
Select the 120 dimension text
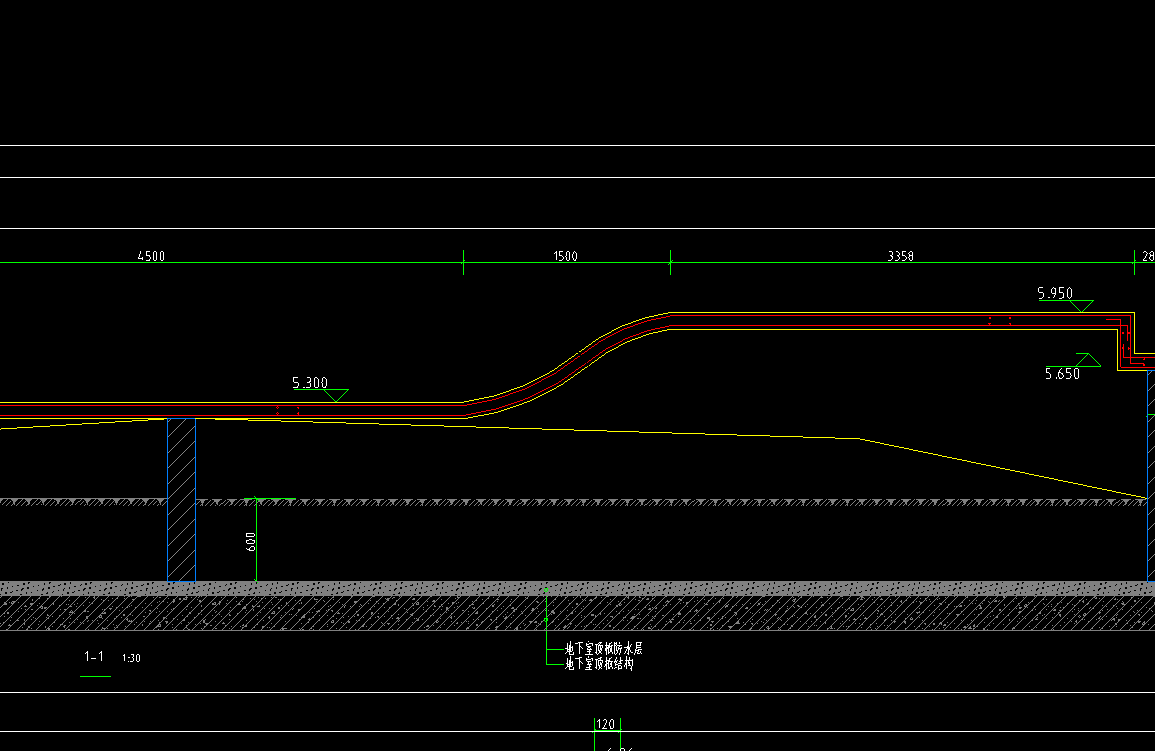(x=605, y=724)
